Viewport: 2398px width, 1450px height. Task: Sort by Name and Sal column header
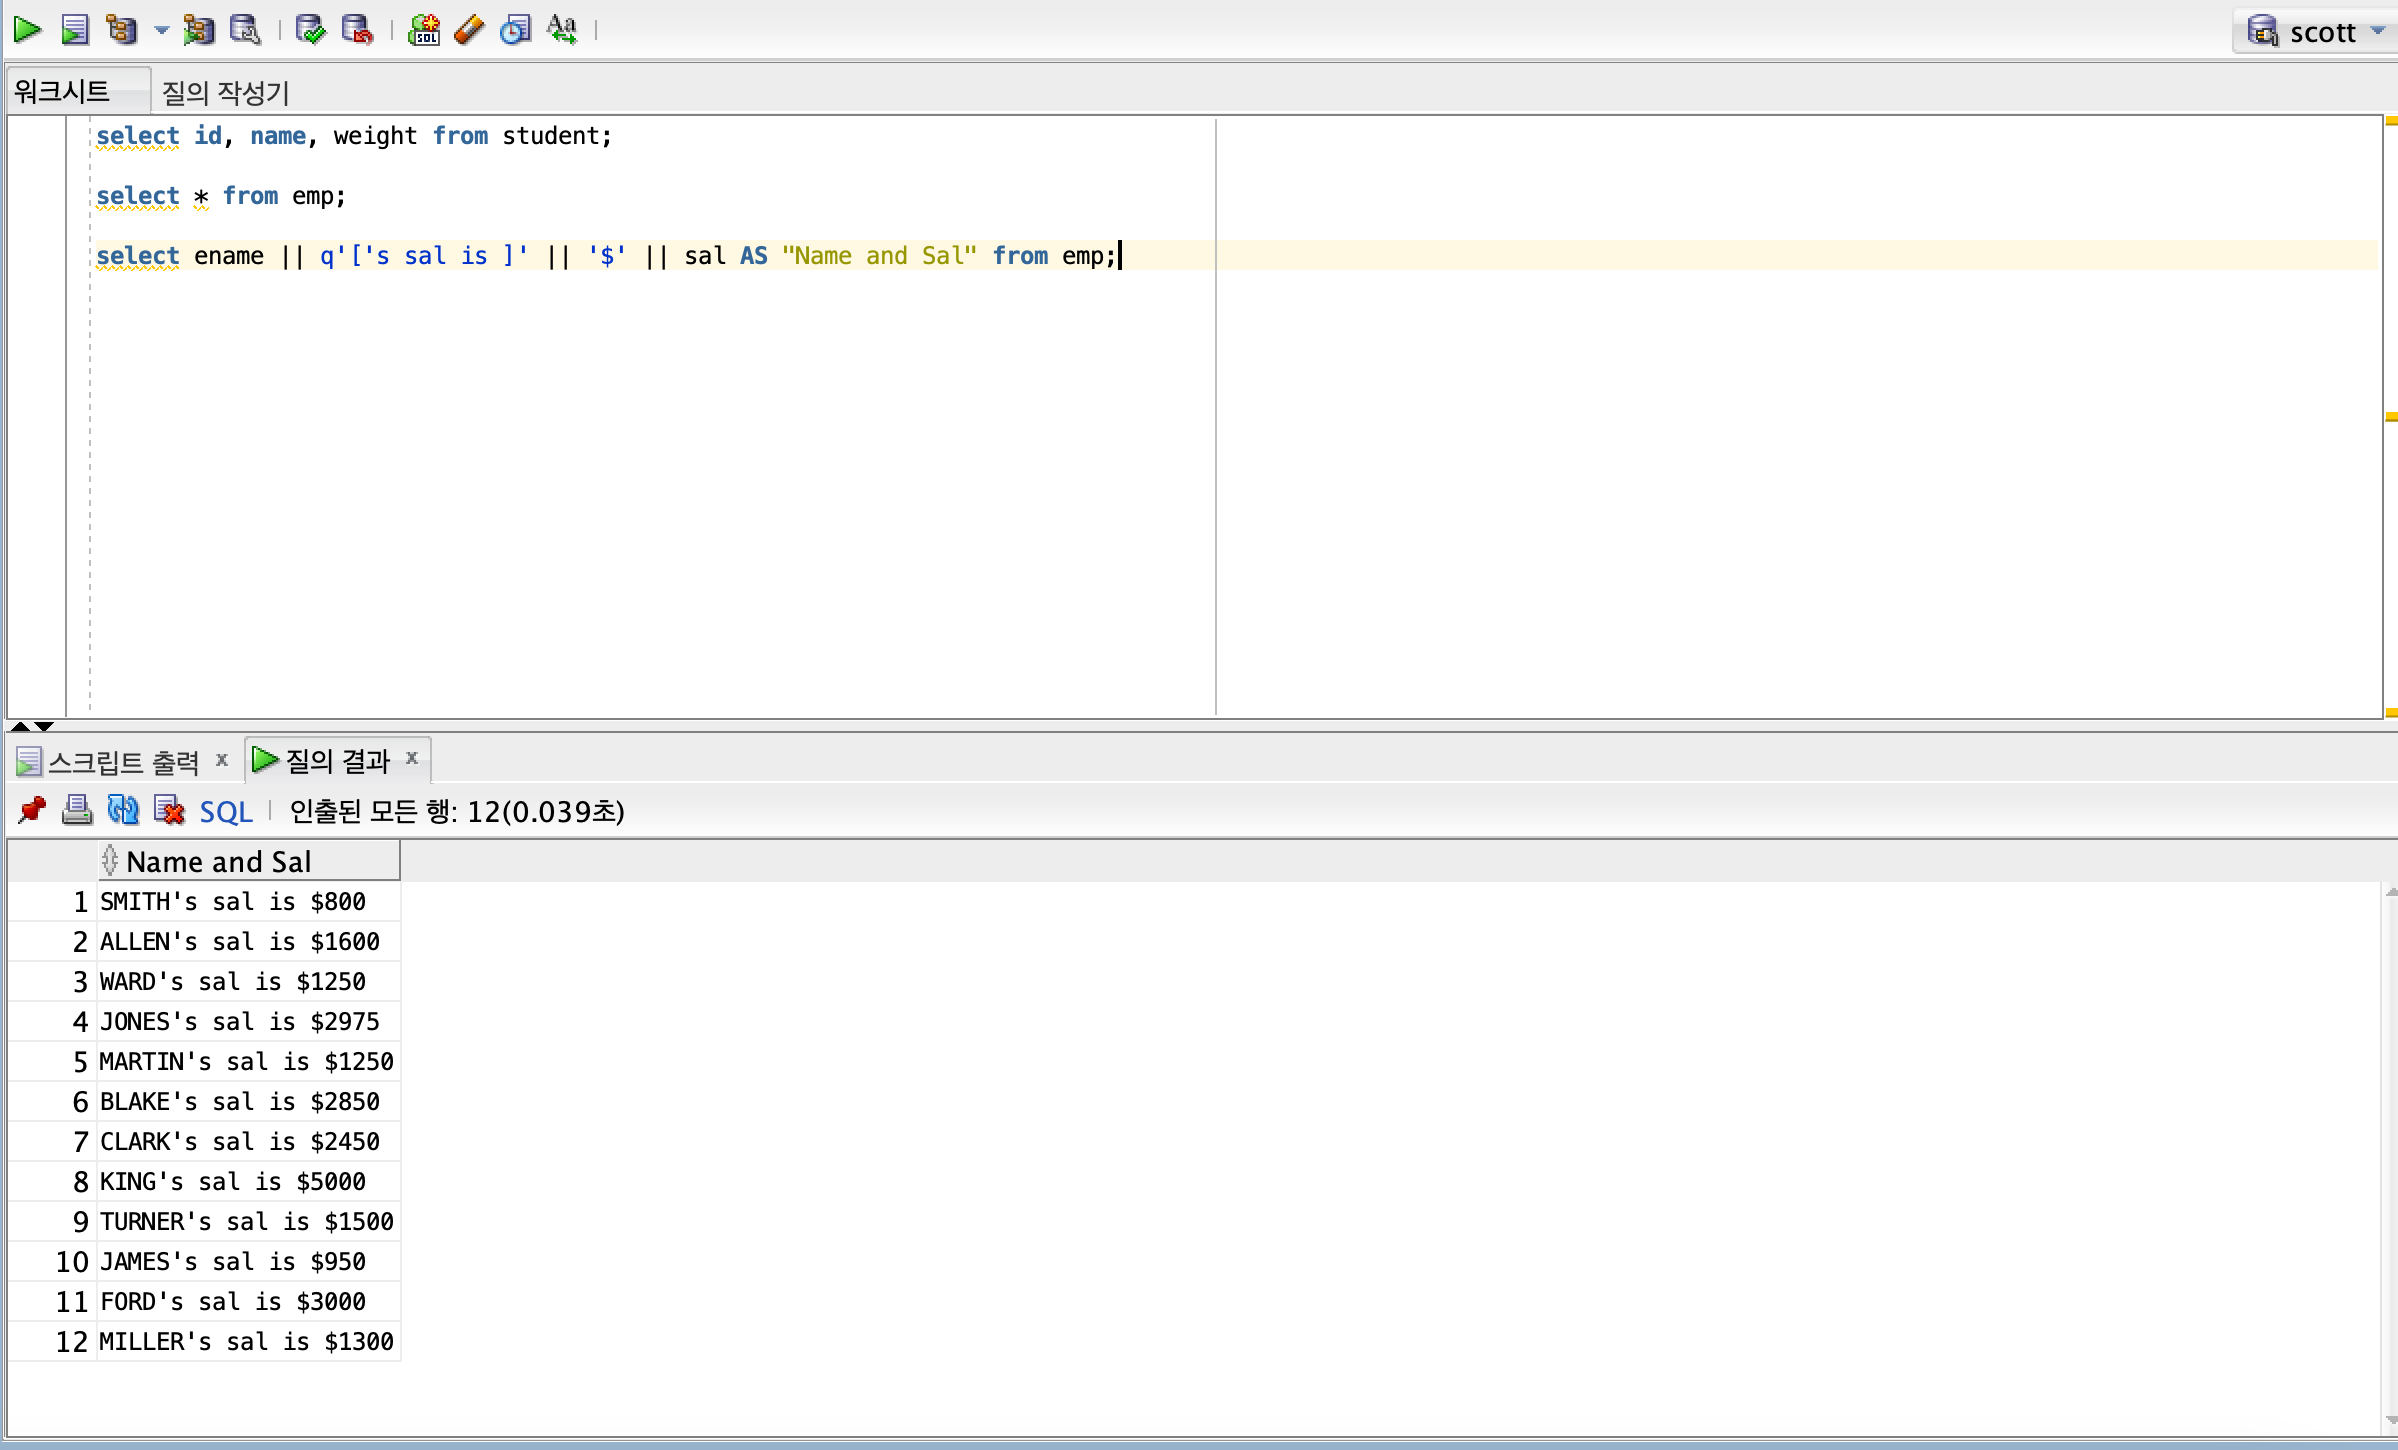coord(218,861)
